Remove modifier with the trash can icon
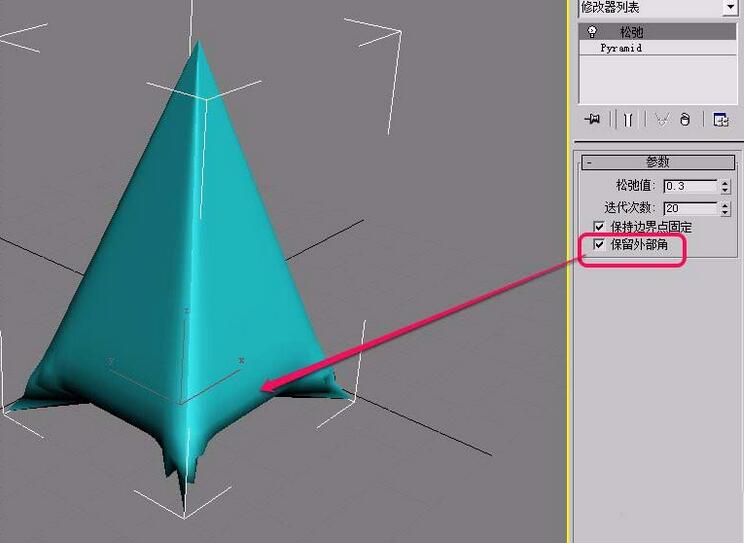The width and height of the screenshot is (744, 543). tap(685, 120)
